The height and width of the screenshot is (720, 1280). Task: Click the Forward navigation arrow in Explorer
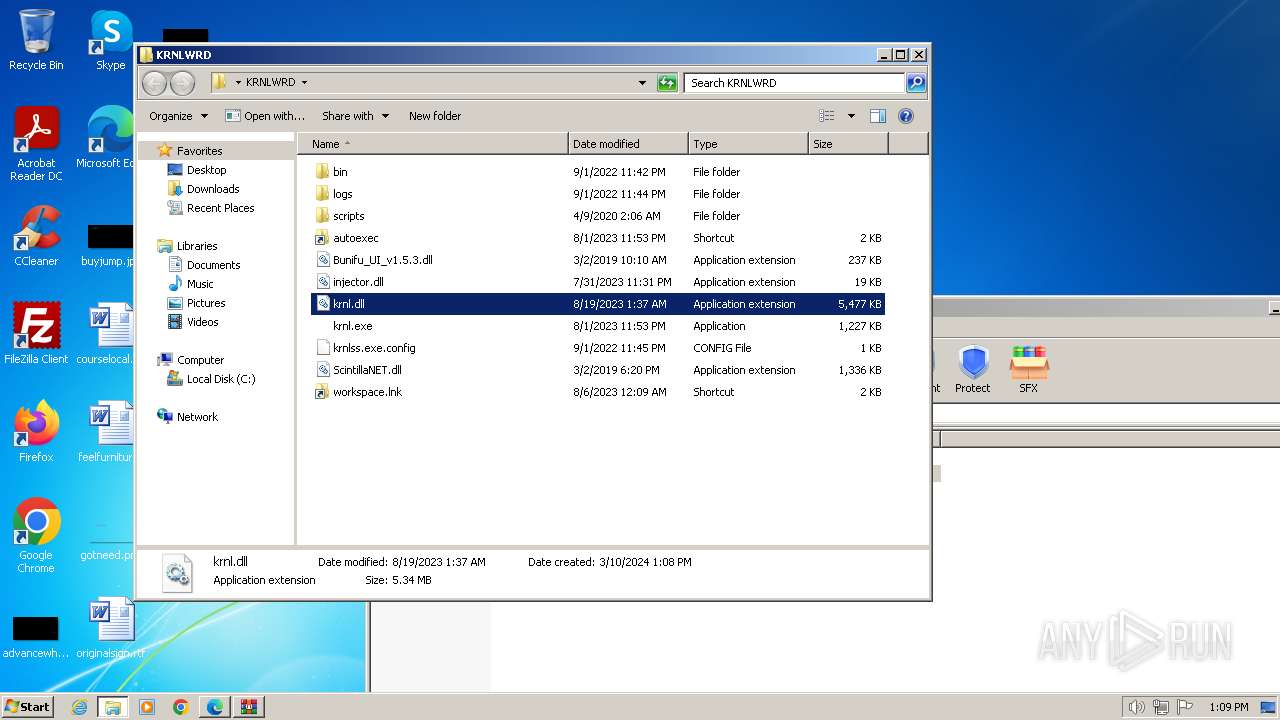pos(182,83)
